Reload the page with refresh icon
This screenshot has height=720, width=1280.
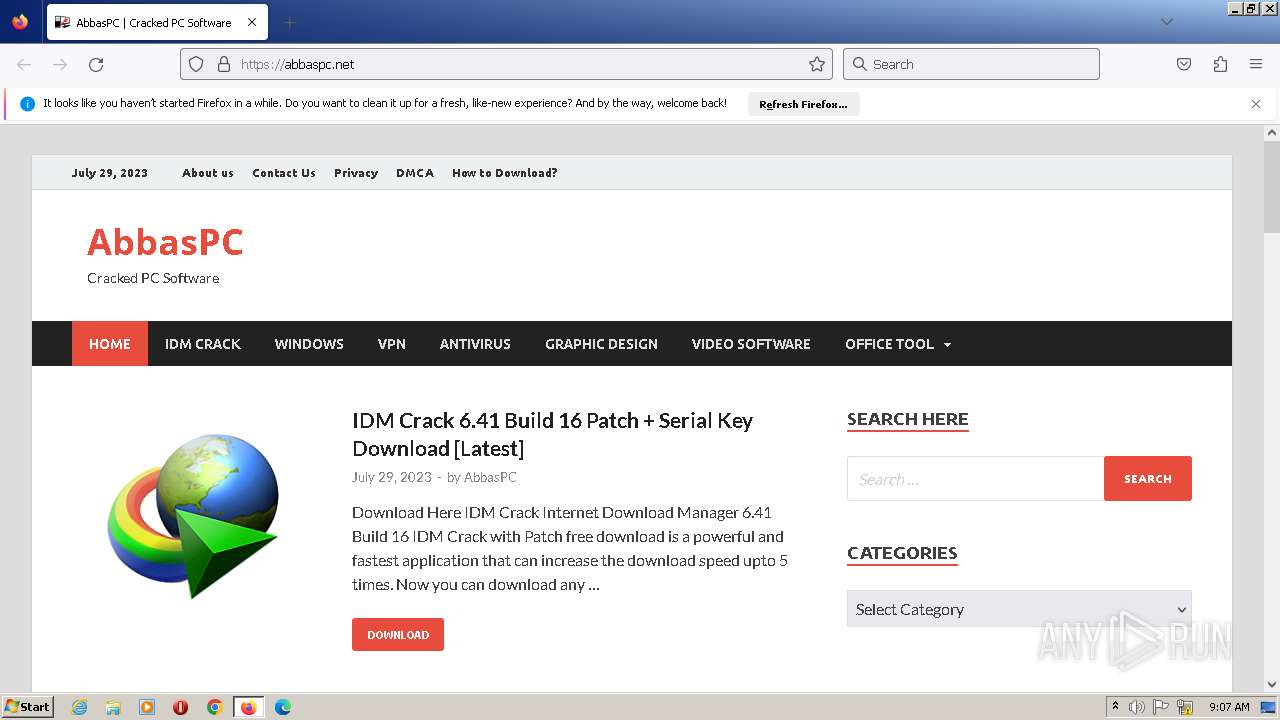tap(96, 64)
